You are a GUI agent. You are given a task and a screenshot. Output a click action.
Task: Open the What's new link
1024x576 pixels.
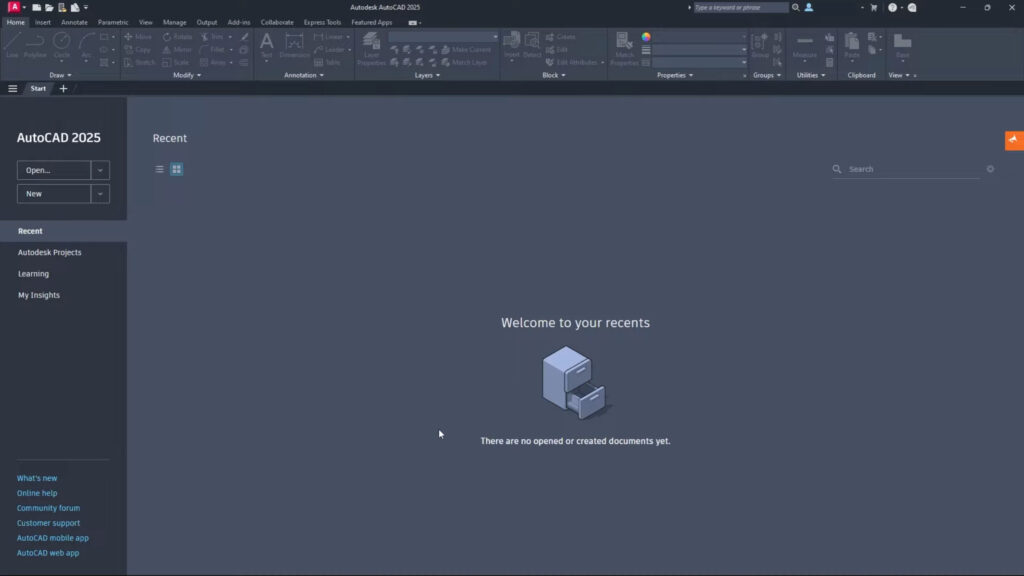pos(37,478)
